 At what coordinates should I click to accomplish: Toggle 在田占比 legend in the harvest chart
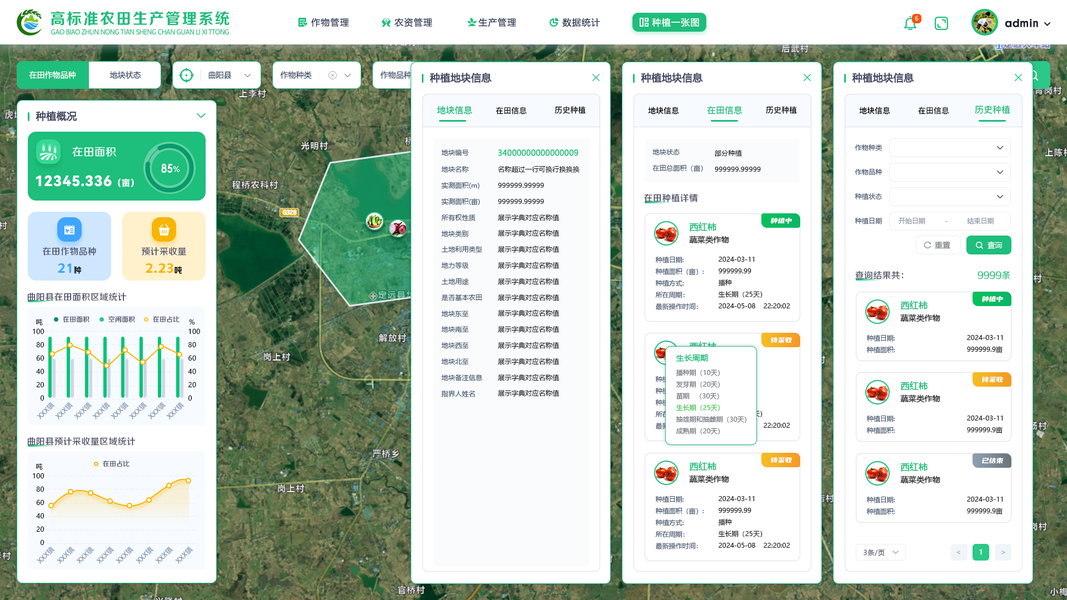tap(112, 464)
